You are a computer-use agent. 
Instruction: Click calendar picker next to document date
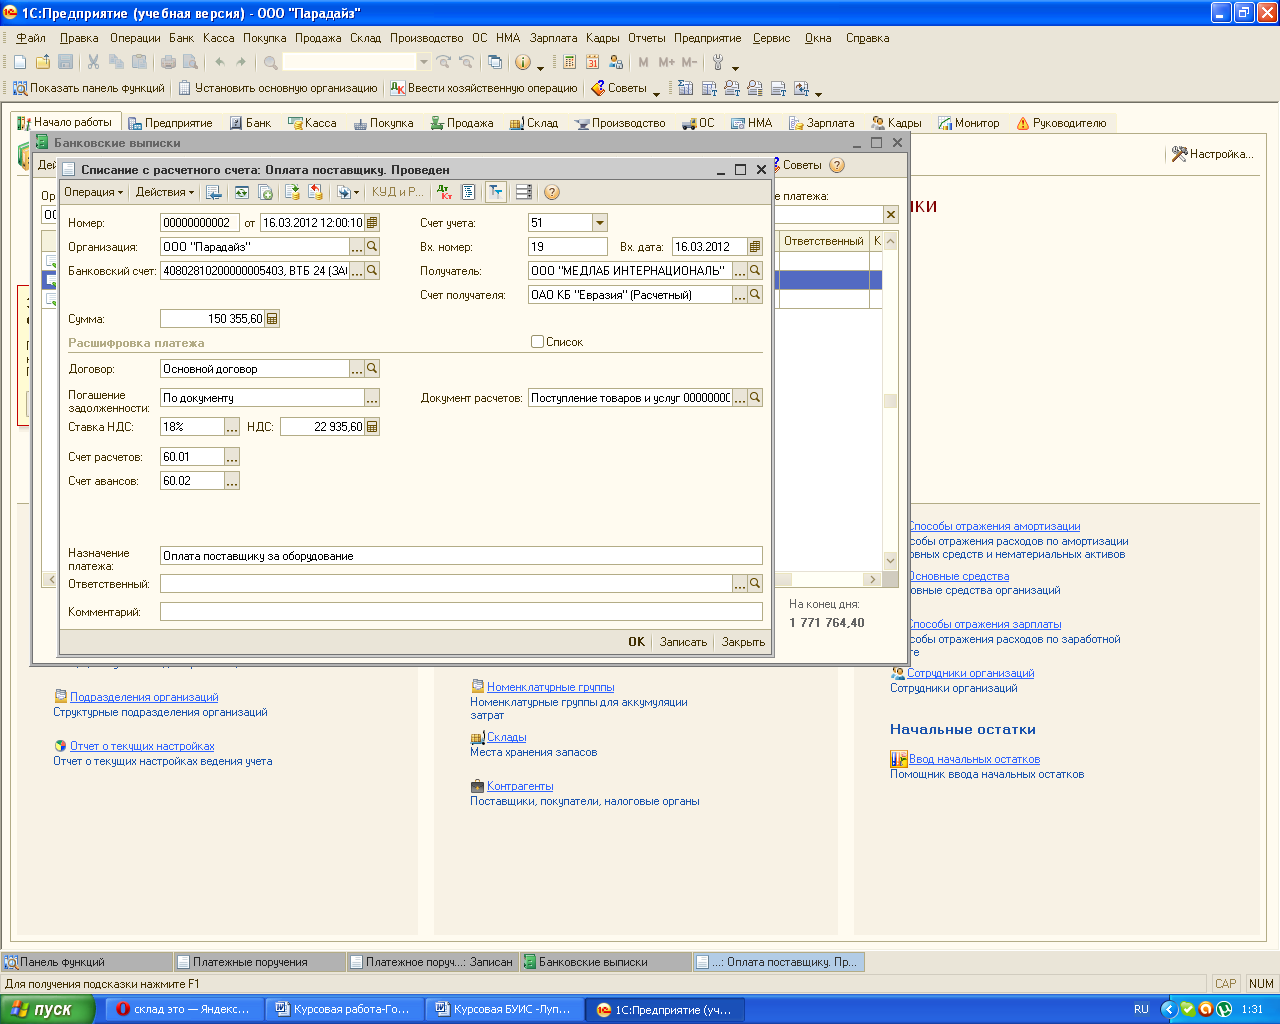coord(373,223)
